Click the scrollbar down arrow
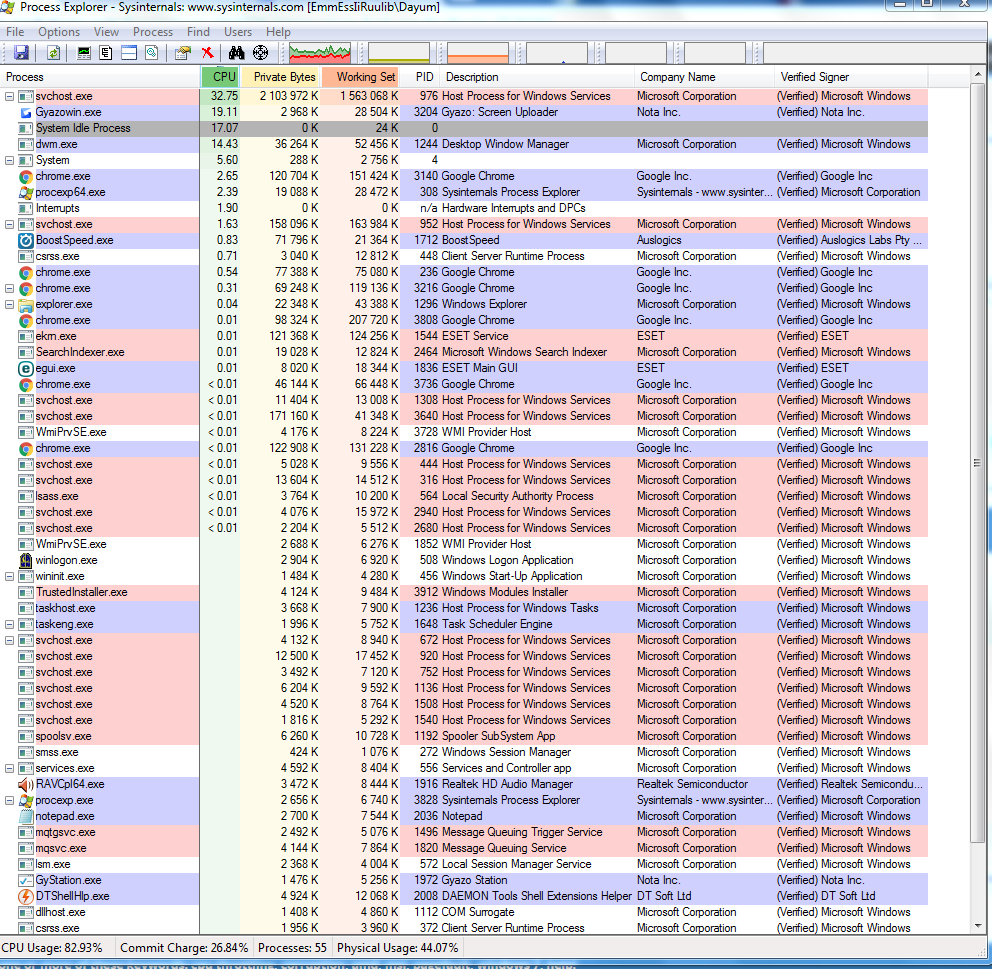The height and width of the screenshot is (969, 992). pyautogui.click(x=977, y=926)
